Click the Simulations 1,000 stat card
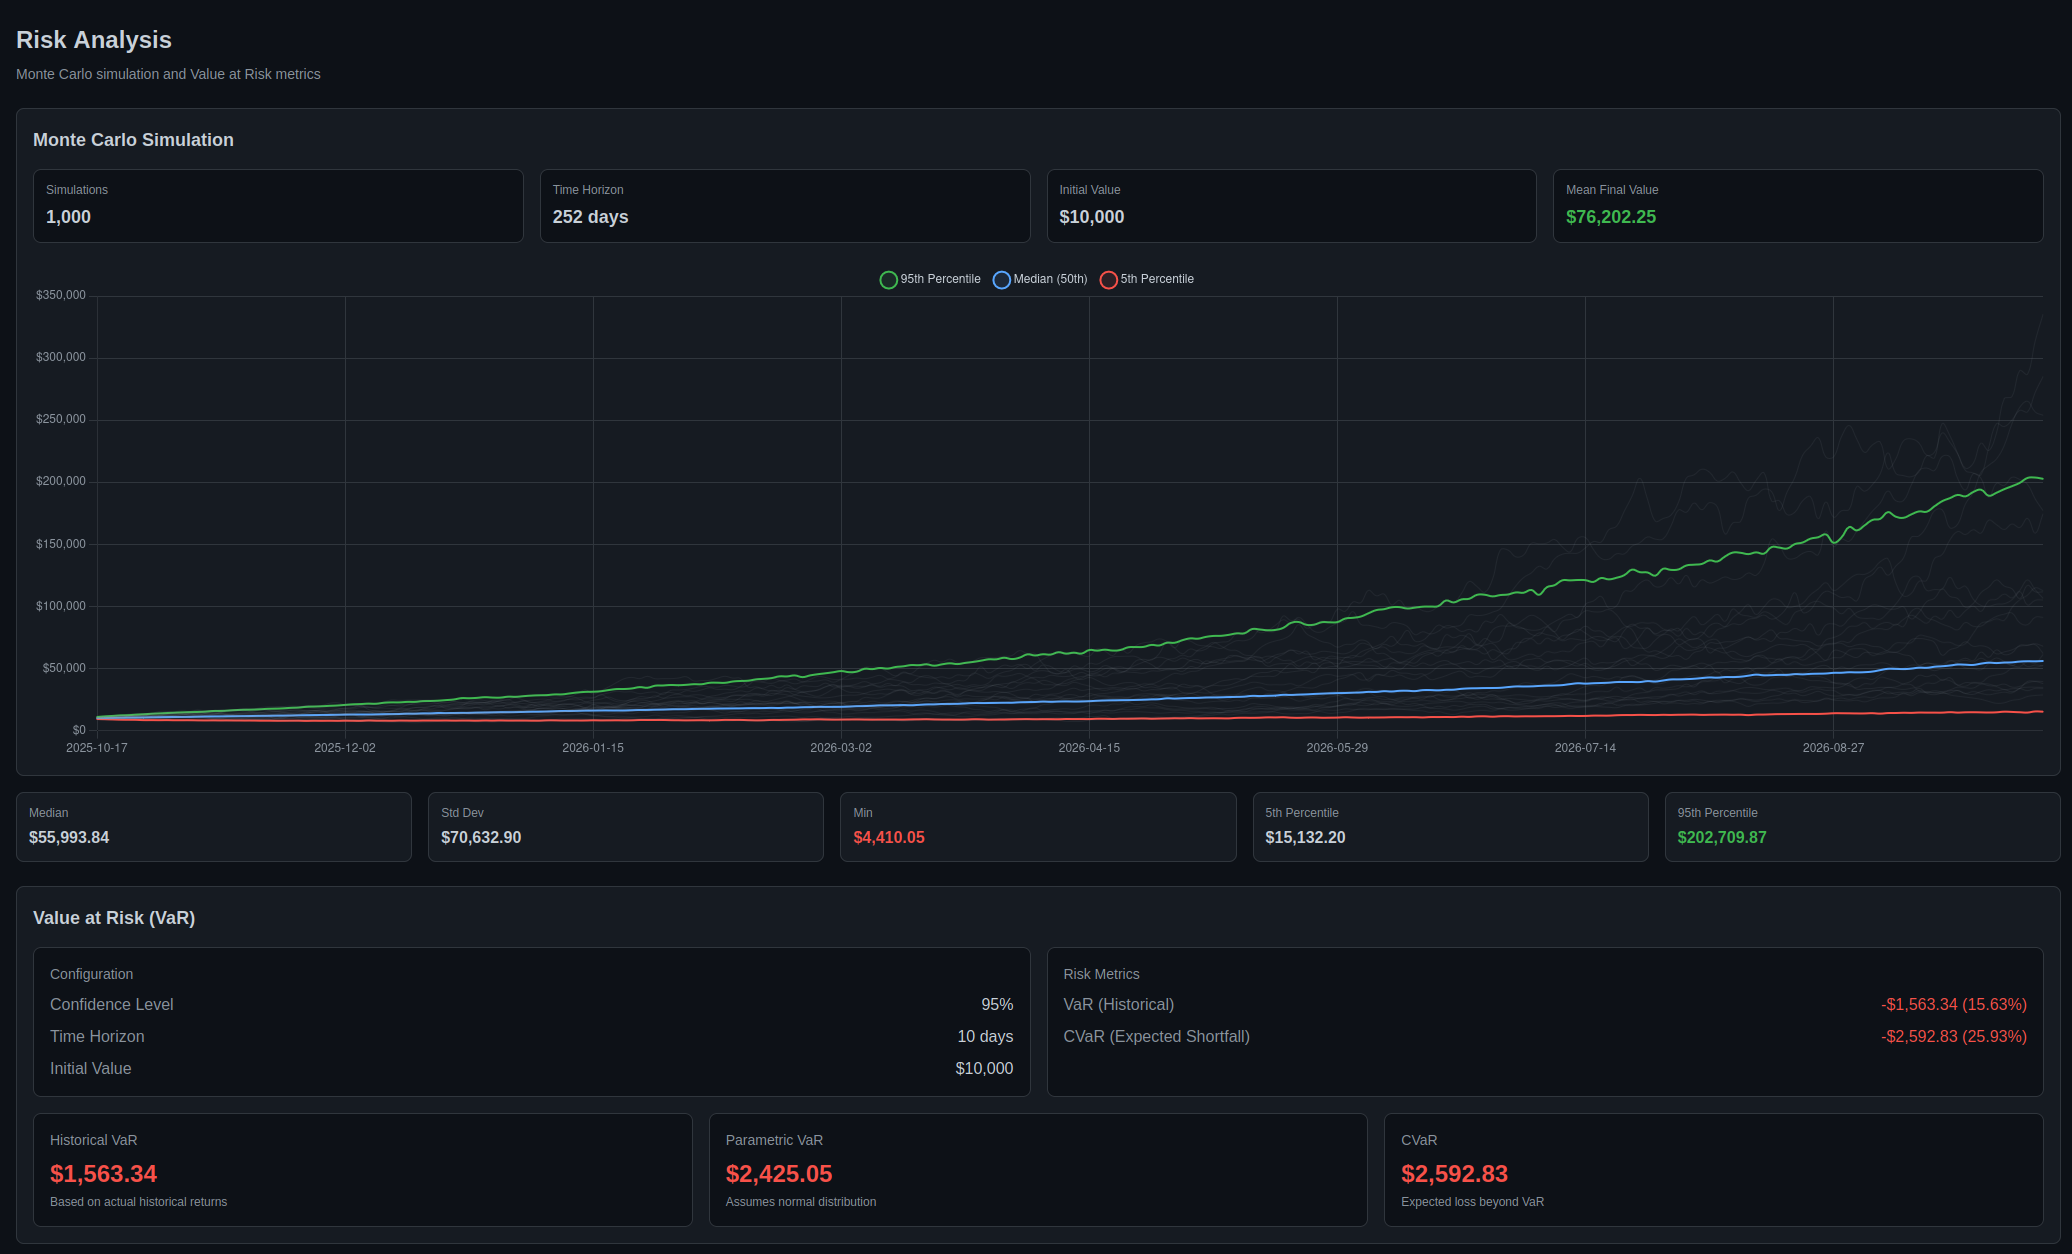Viewport: 2072px width, 1254px height. click(x=278, y=206)
